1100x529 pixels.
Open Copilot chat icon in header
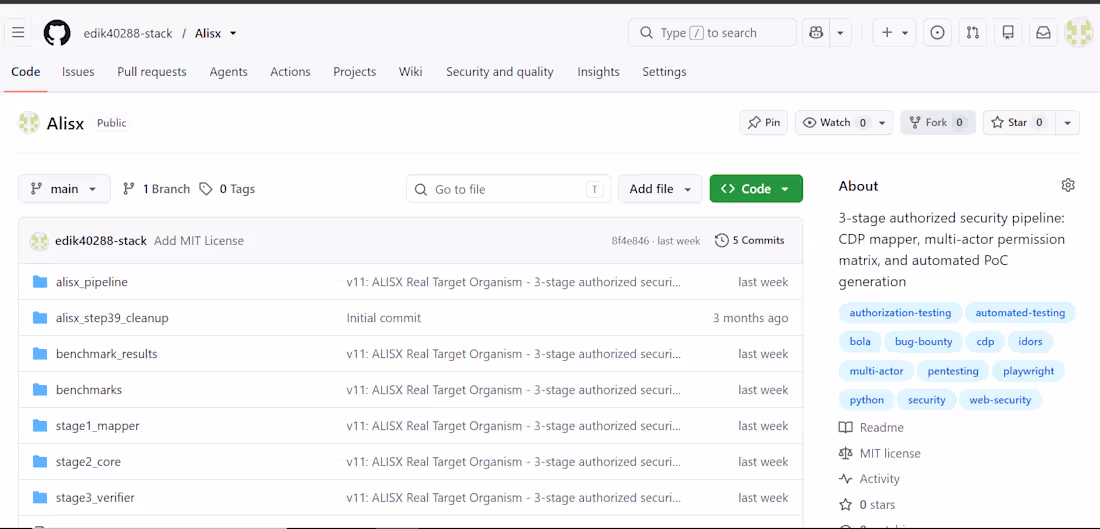click(816, 33)
